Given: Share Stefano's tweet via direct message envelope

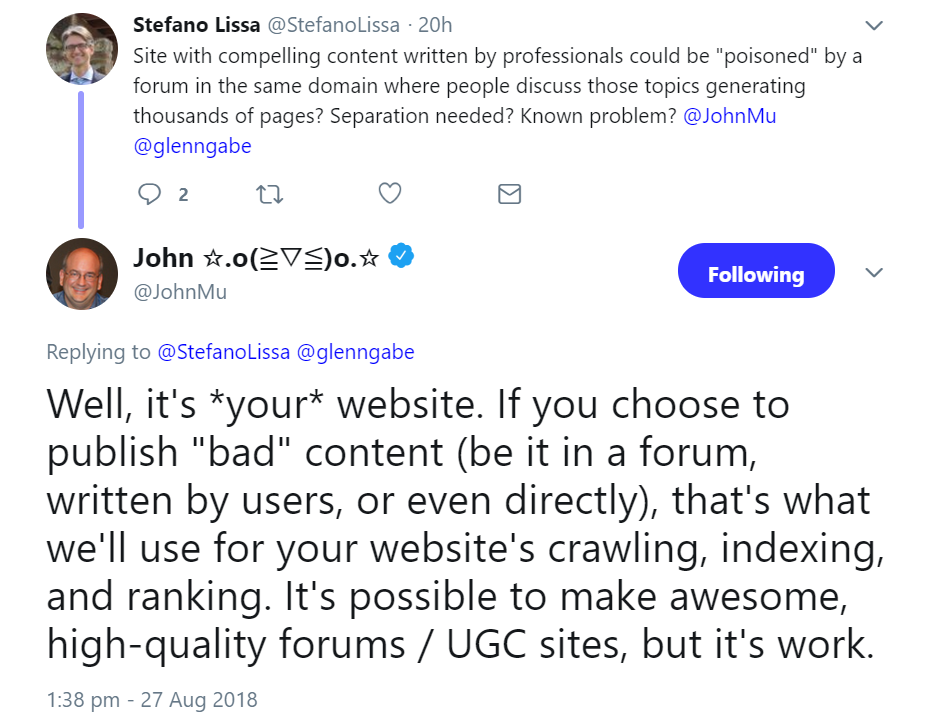Looking at the screenshot, I should 509,194.
